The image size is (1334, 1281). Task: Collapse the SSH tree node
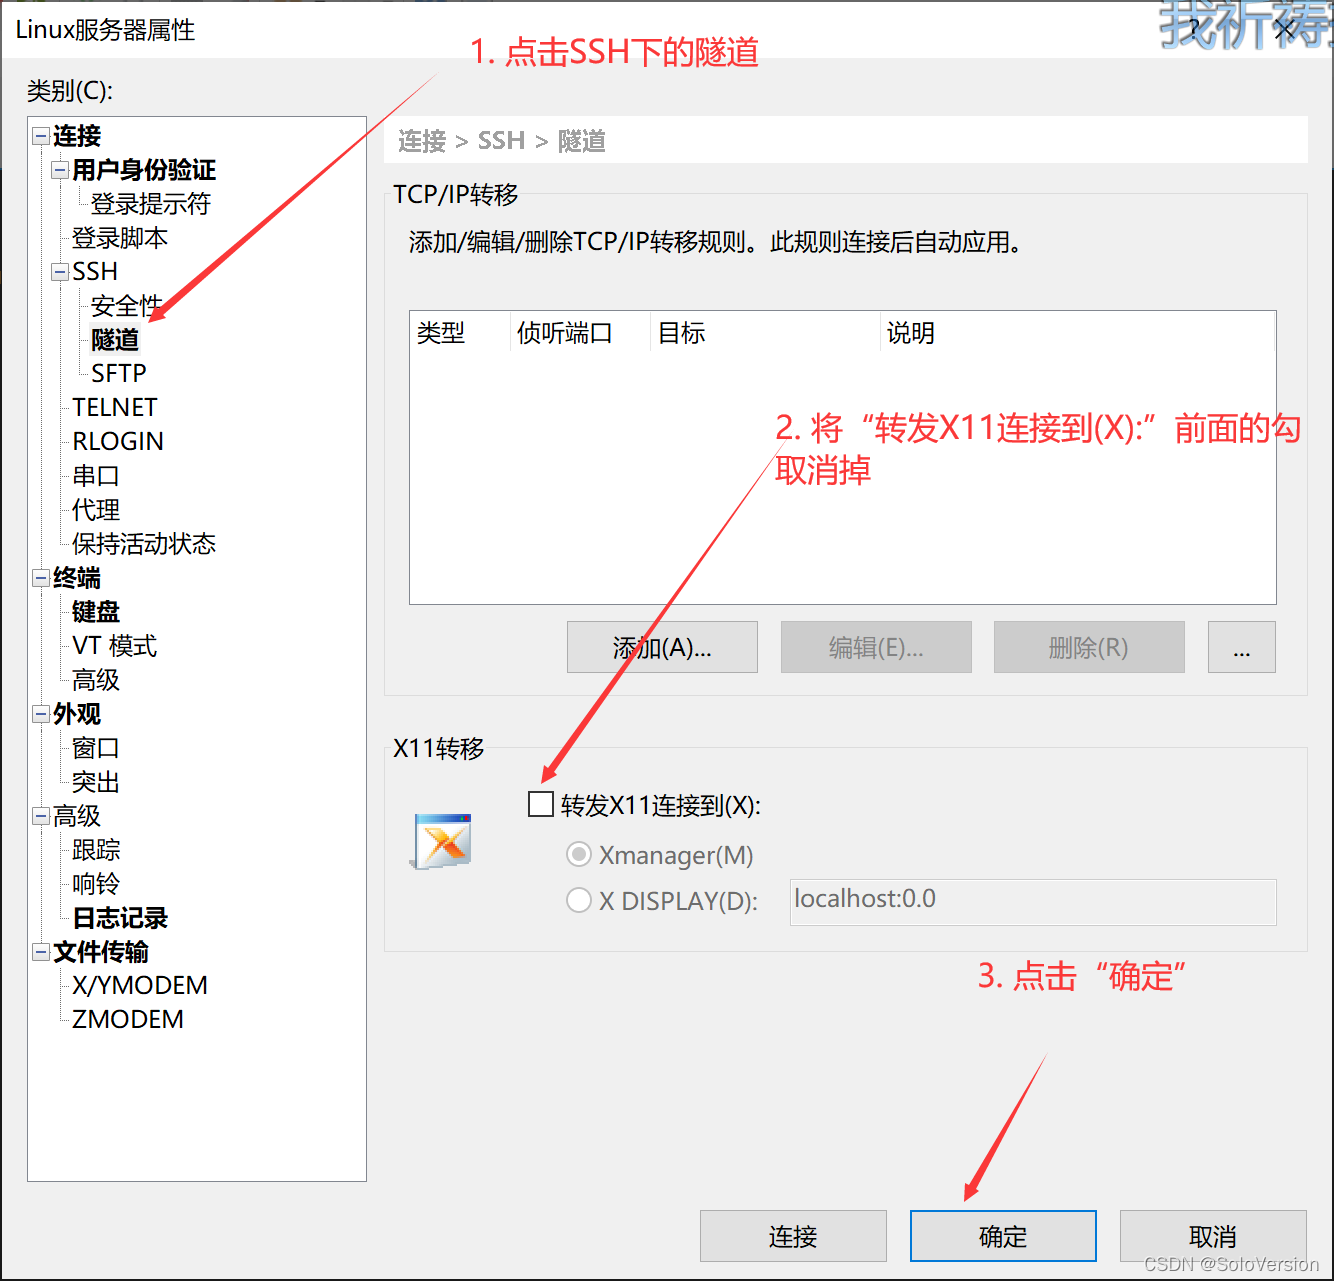(x=59, y=271)
